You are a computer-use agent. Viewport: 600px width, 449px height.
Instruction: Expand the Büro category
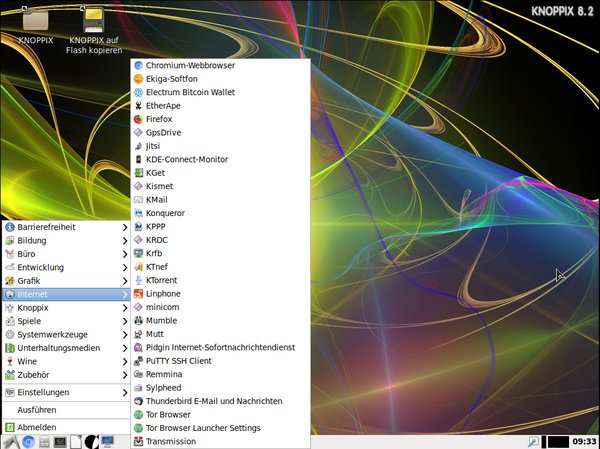coord(66,254)
